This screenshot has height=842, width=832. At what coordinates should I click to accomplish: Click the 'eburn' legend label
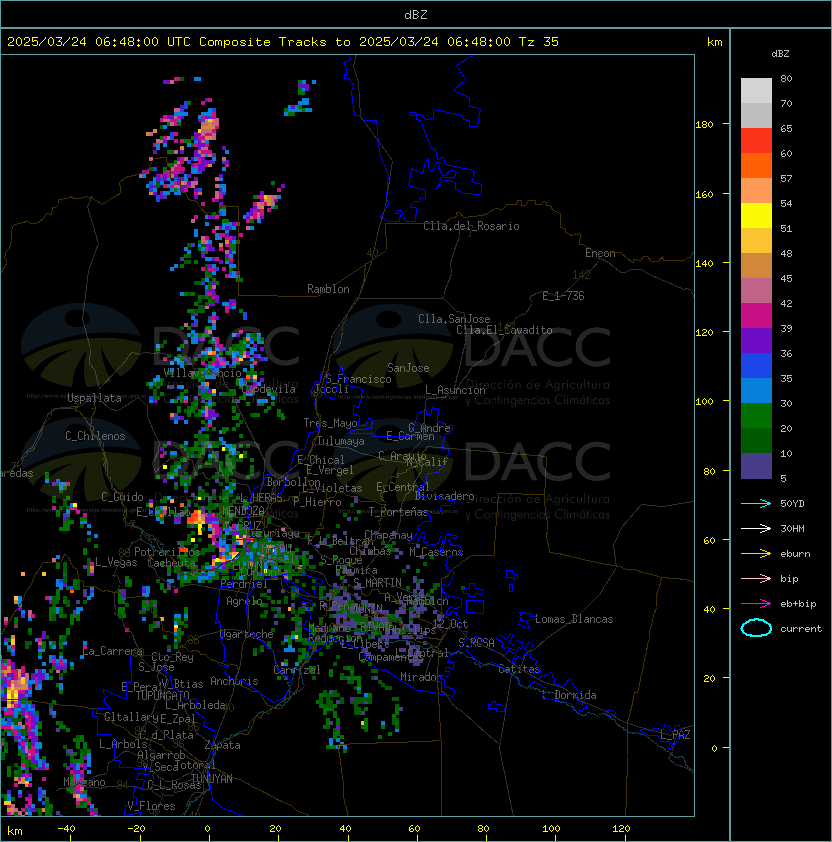(x=795, y=554)
